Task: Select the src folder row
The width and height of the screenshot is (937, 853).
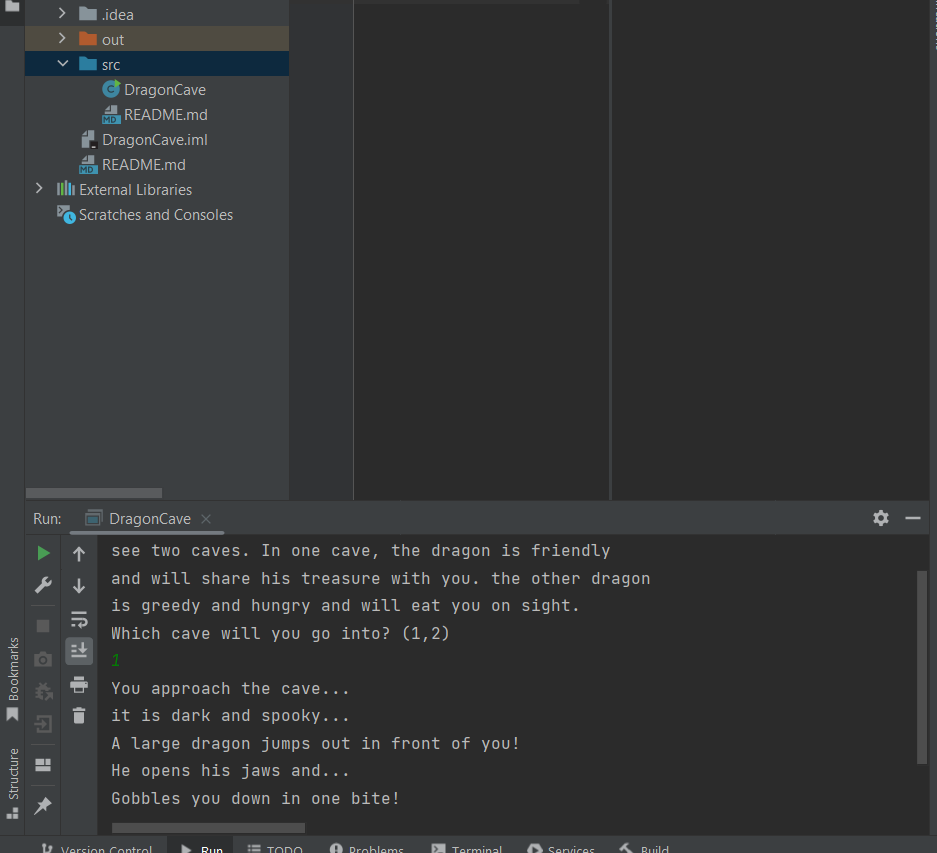Action: click(x=157, y=64)
